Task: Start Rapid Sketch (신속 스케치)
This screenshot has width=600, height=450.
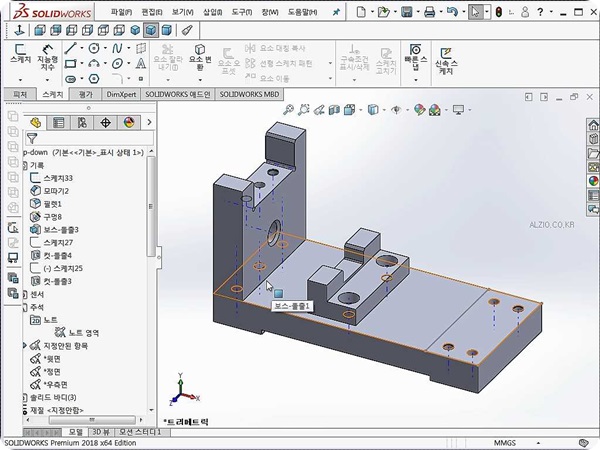Action: (x=446, y=61)
